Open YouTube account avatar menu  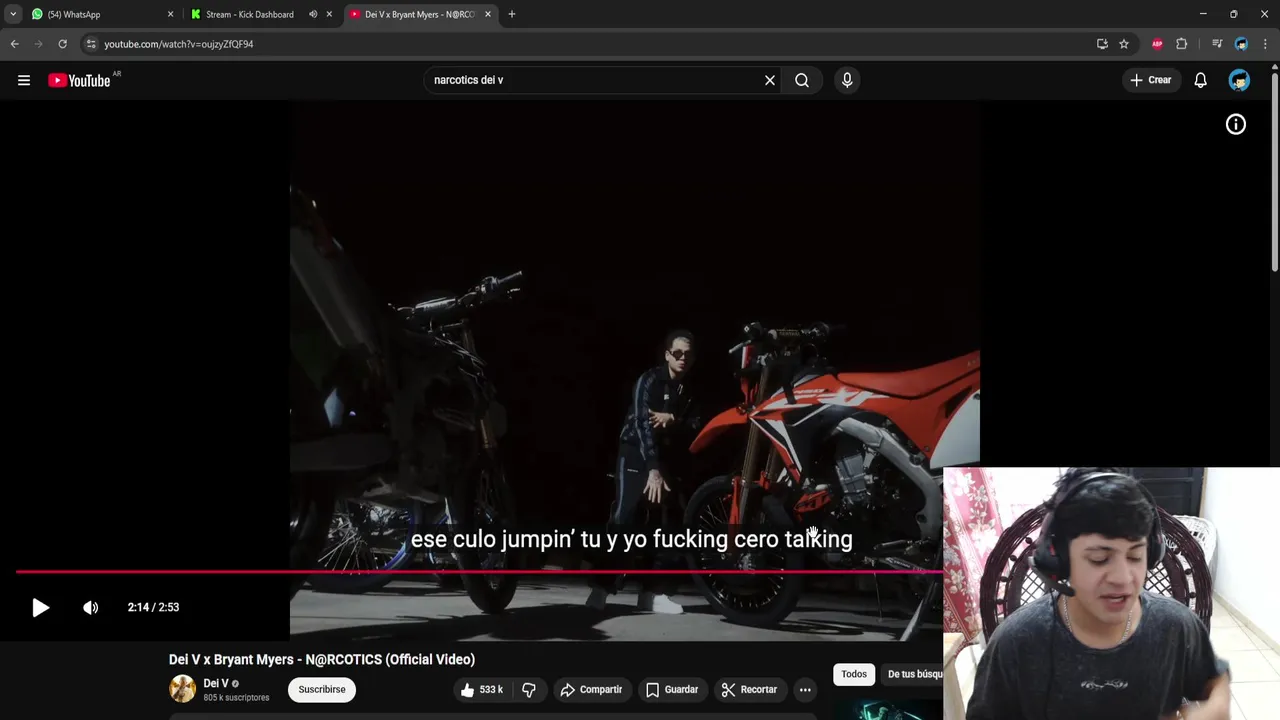[x=1239, y=80]
